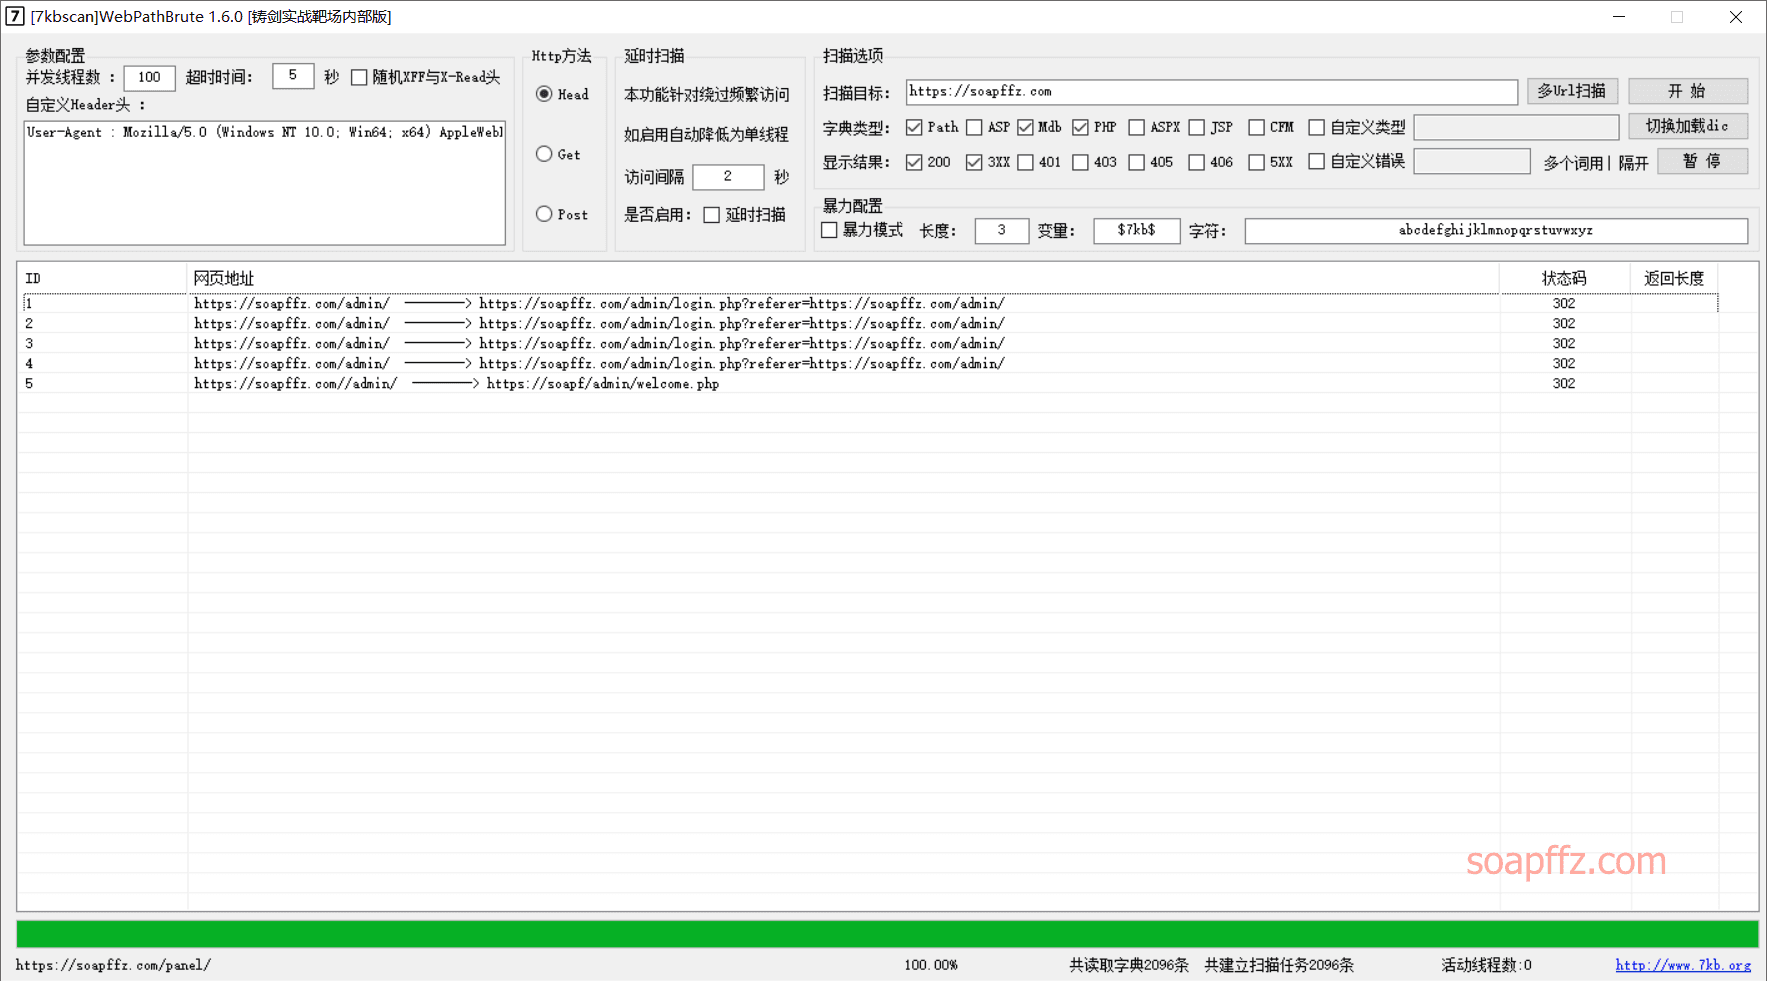Click the status bar path https://soapffz.com/panel/
Image resolution: width=1767 pixels, height=981 pixels.
pos(113,965)
